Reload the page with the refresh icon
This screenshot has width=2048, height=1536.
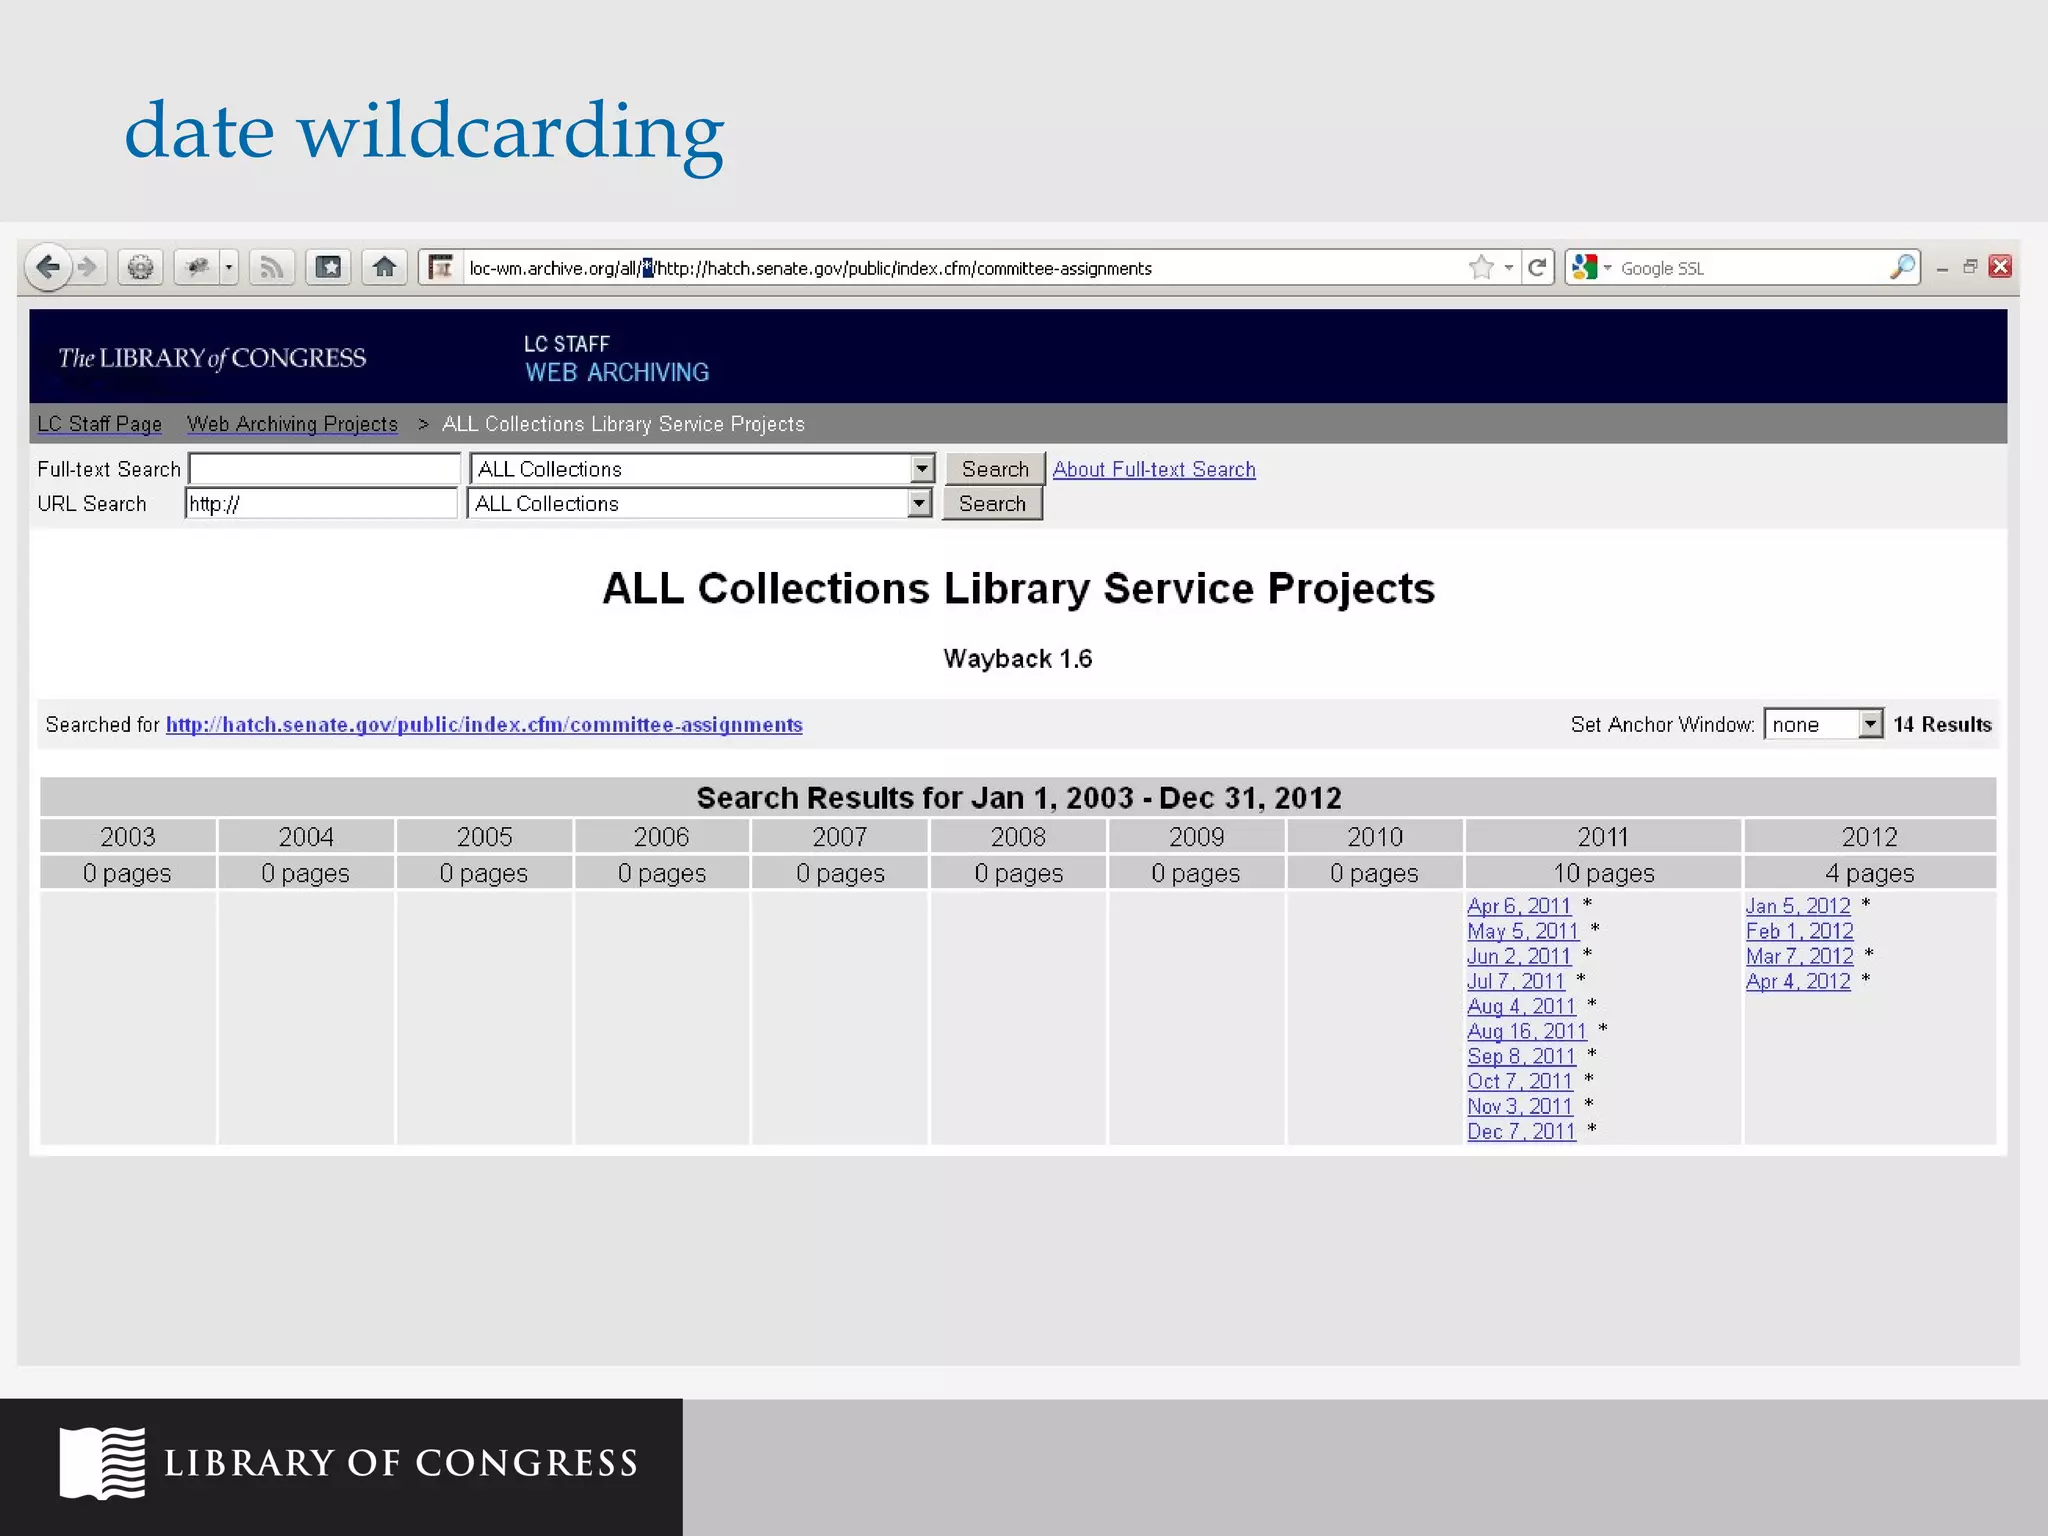coord(1538,267)
